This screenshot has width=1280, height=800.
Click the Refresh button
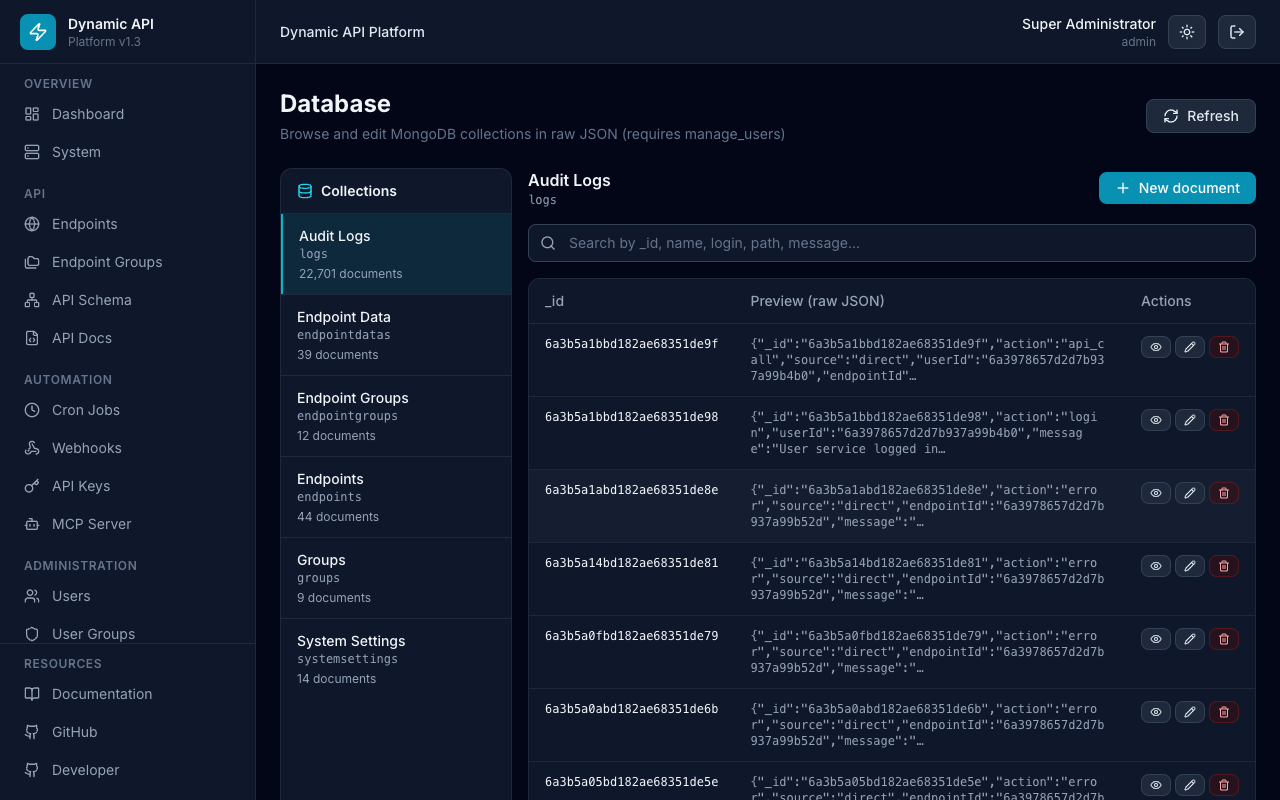point(1201,116)
